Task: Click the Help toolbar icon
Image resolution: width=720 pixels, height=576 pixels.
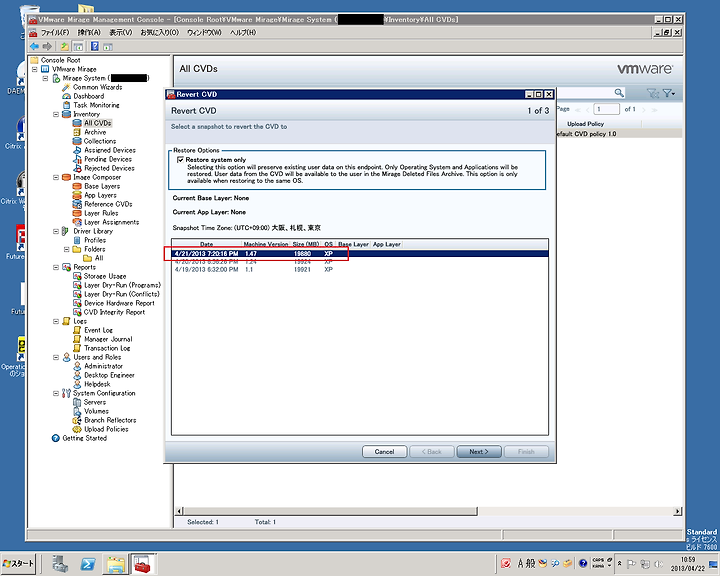Action: (95, 46)
